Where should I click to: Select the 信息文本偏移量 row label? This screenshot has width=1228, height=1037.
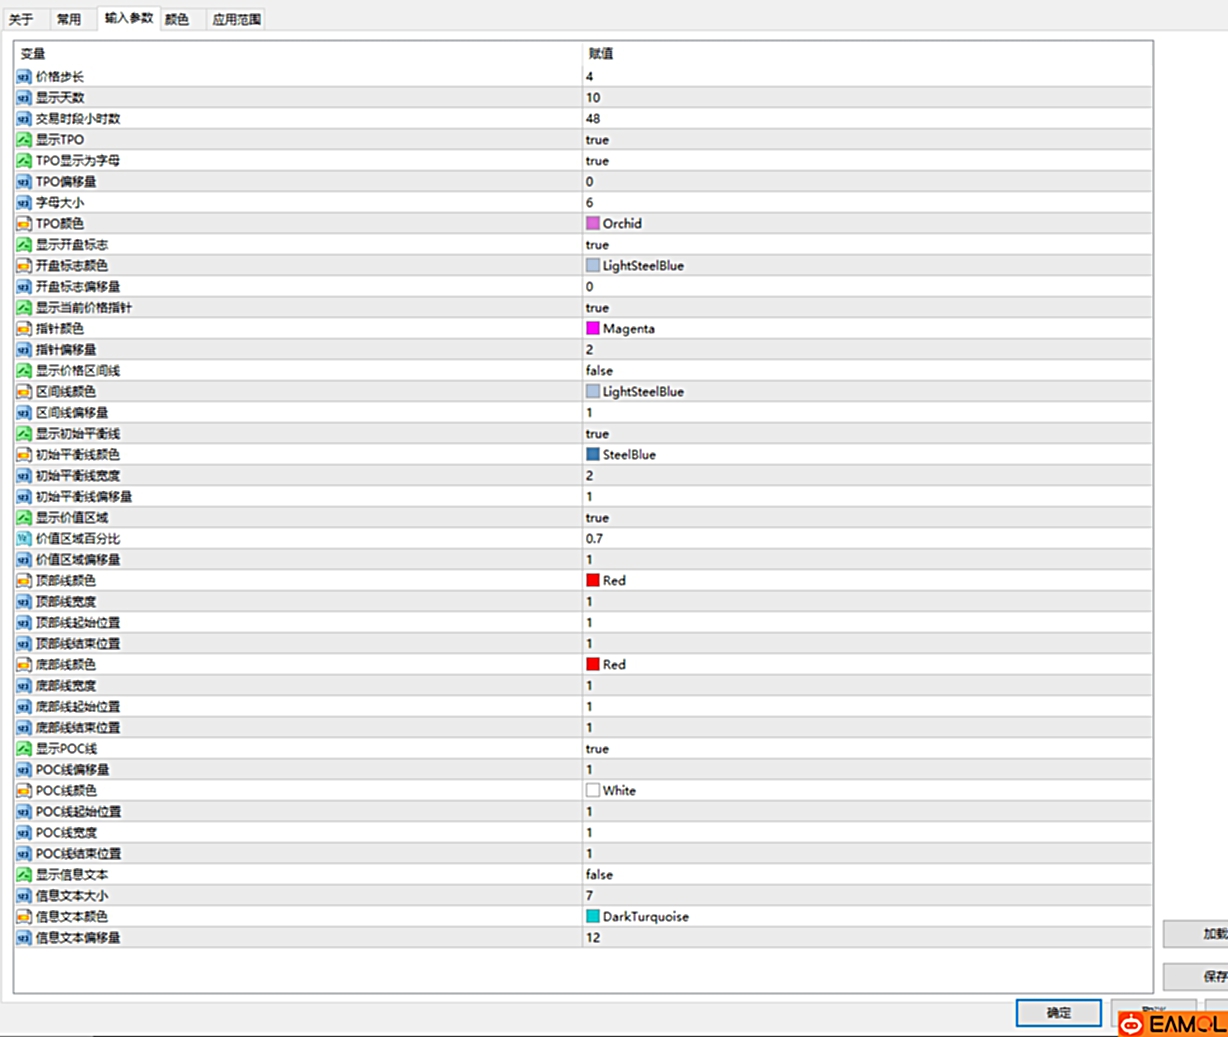[x=78, y=938]
